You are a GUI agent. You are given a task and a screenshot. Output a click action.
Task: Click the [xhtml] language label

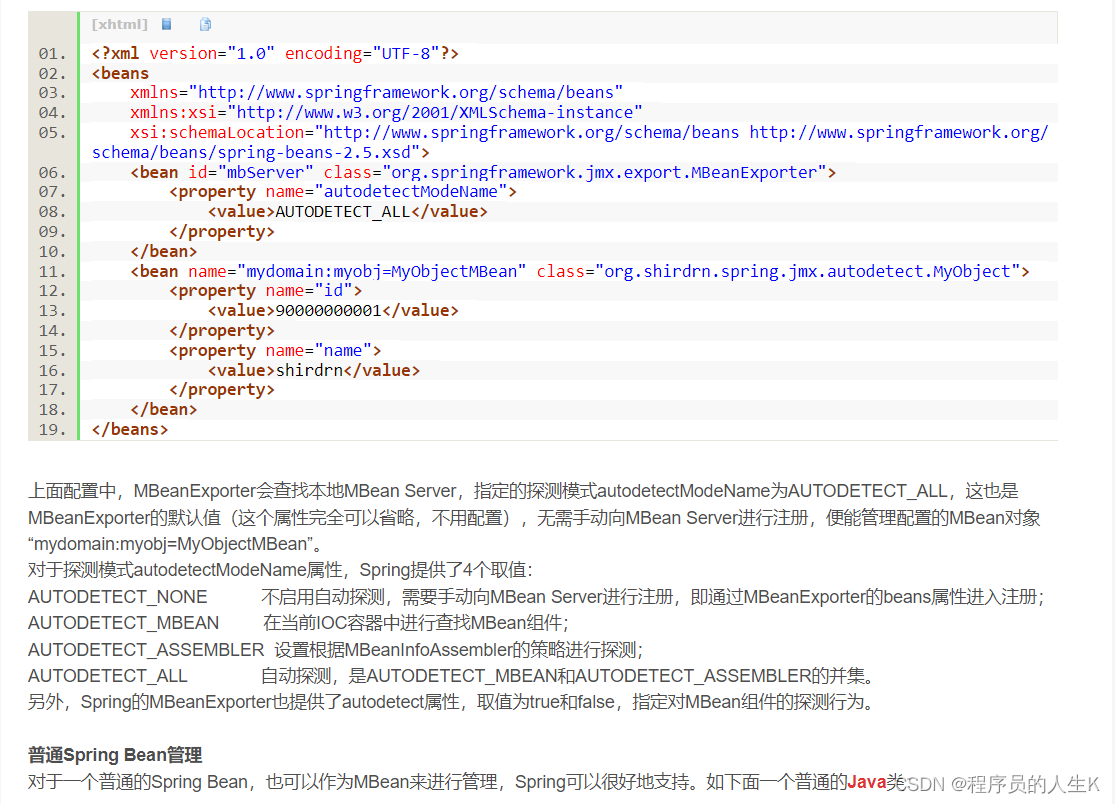click(x=119, y=24)
